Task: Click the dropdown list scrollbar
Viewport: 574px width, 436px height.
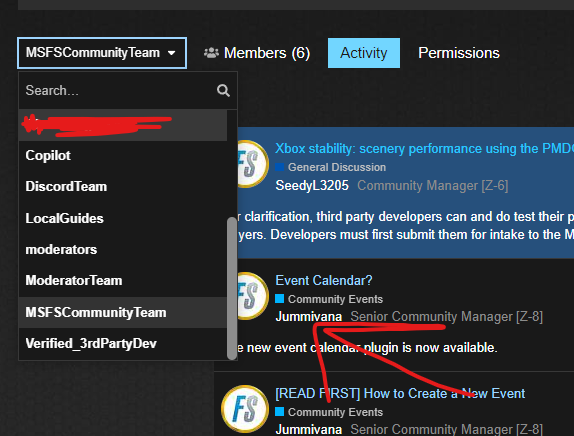Action: pos(232,288)
